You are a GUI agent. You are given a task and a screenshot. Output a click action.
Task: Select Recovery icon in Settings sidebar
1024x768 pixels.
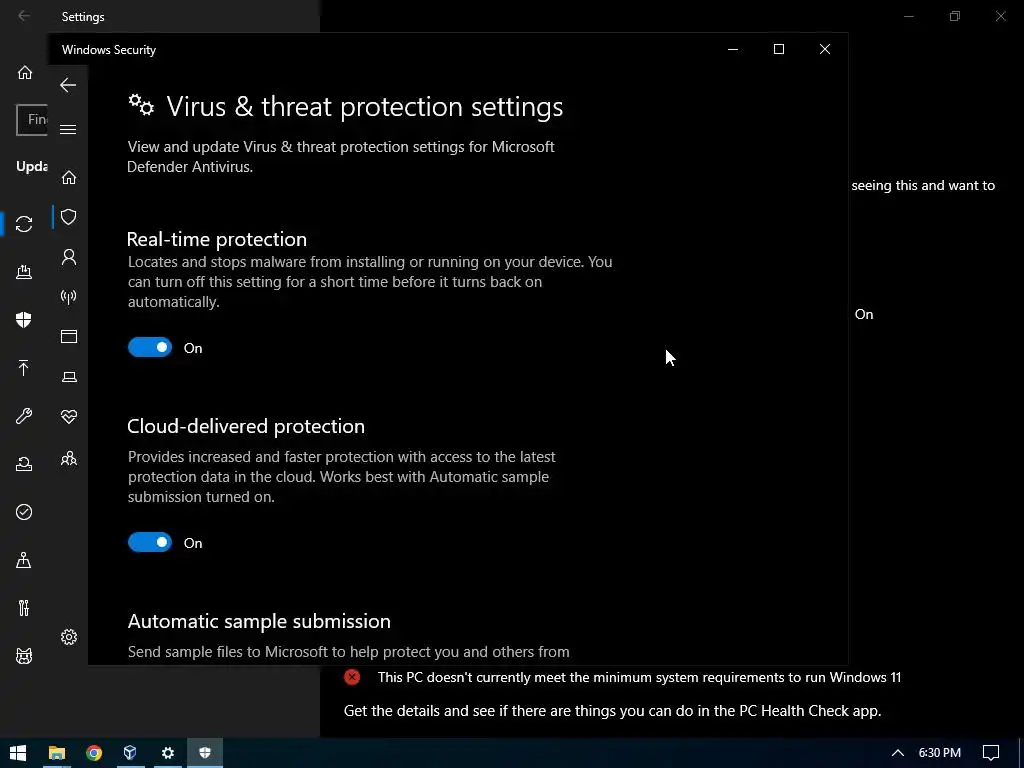24,464
